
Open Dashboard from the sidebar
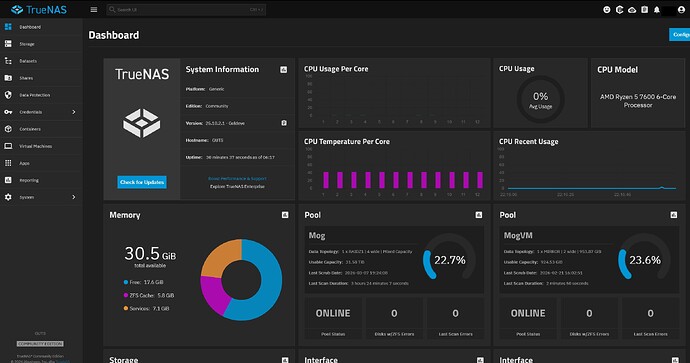tap(41, 27)
